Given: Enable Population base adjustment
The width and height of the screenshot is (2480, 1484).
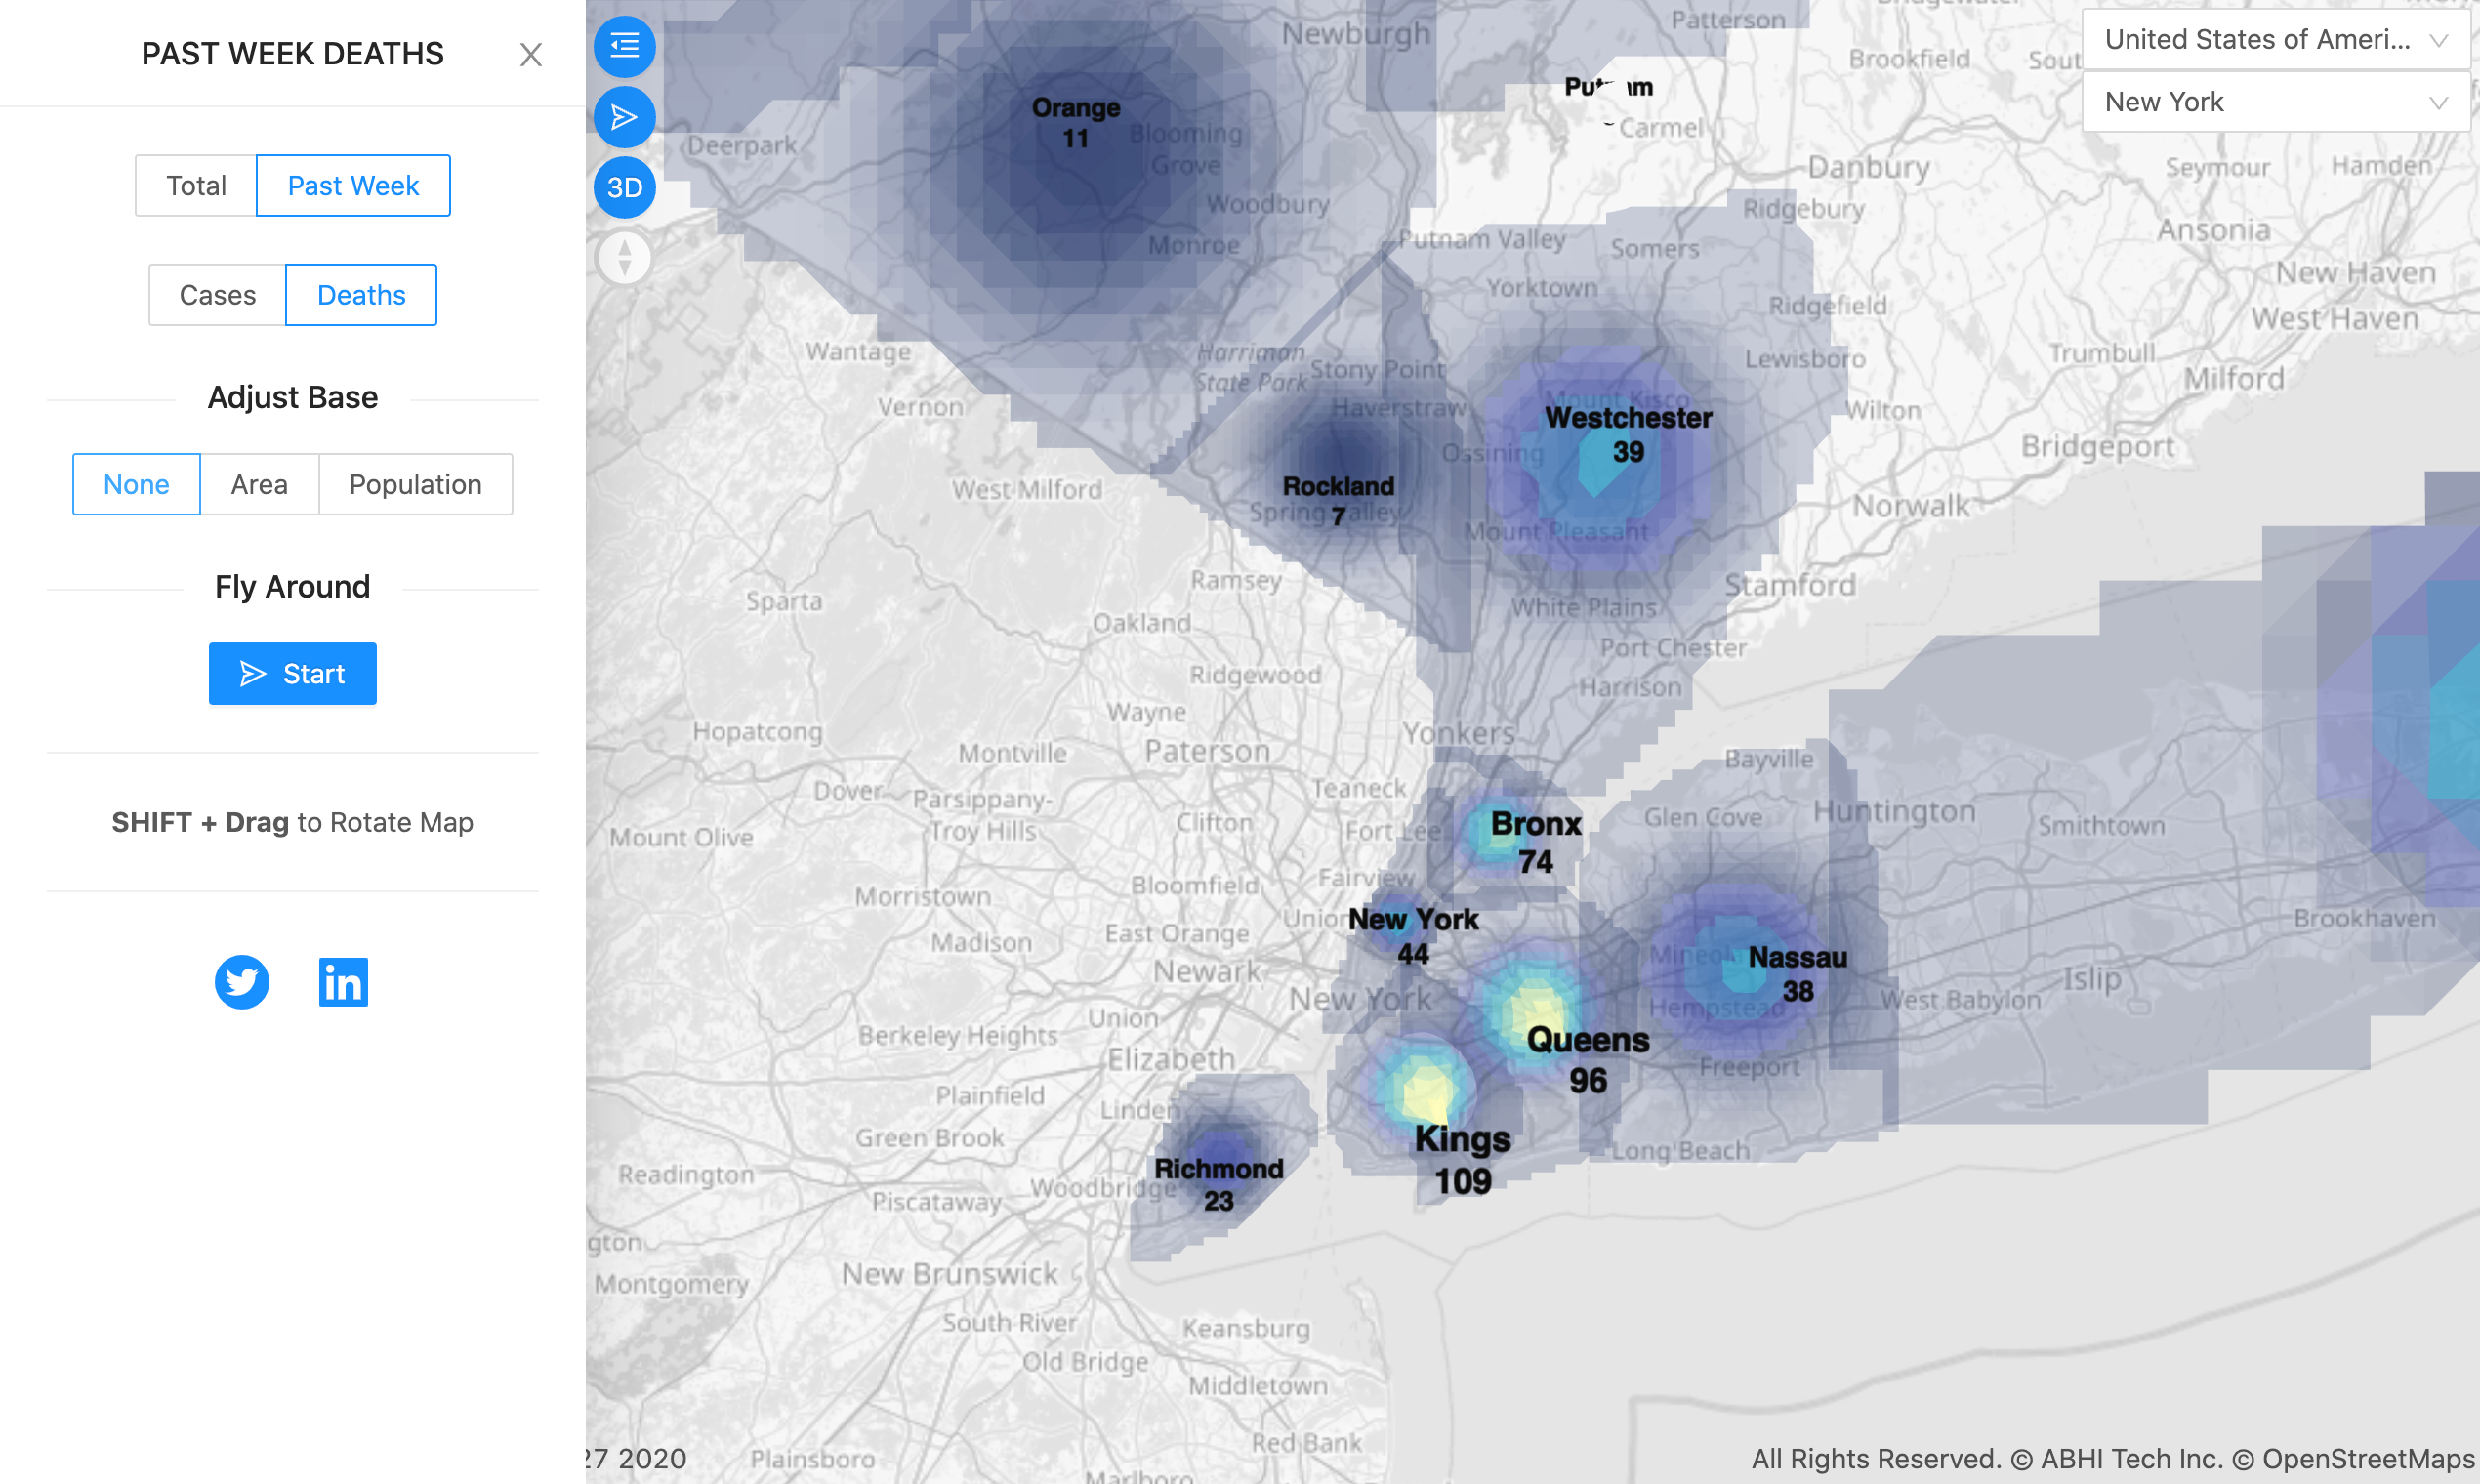Looking at the screenshot, I should 415,484.
